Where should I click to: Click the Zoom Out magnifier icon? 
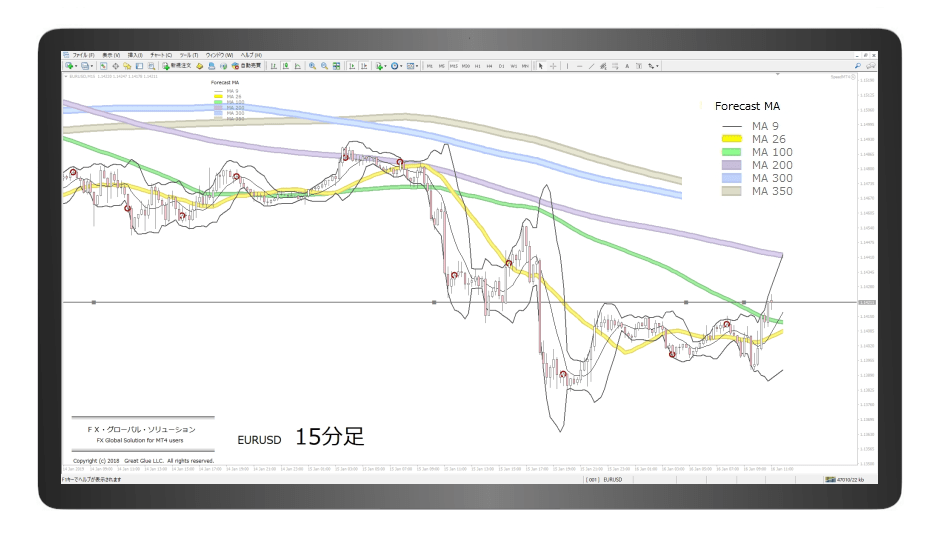click(x=324, y=66)
